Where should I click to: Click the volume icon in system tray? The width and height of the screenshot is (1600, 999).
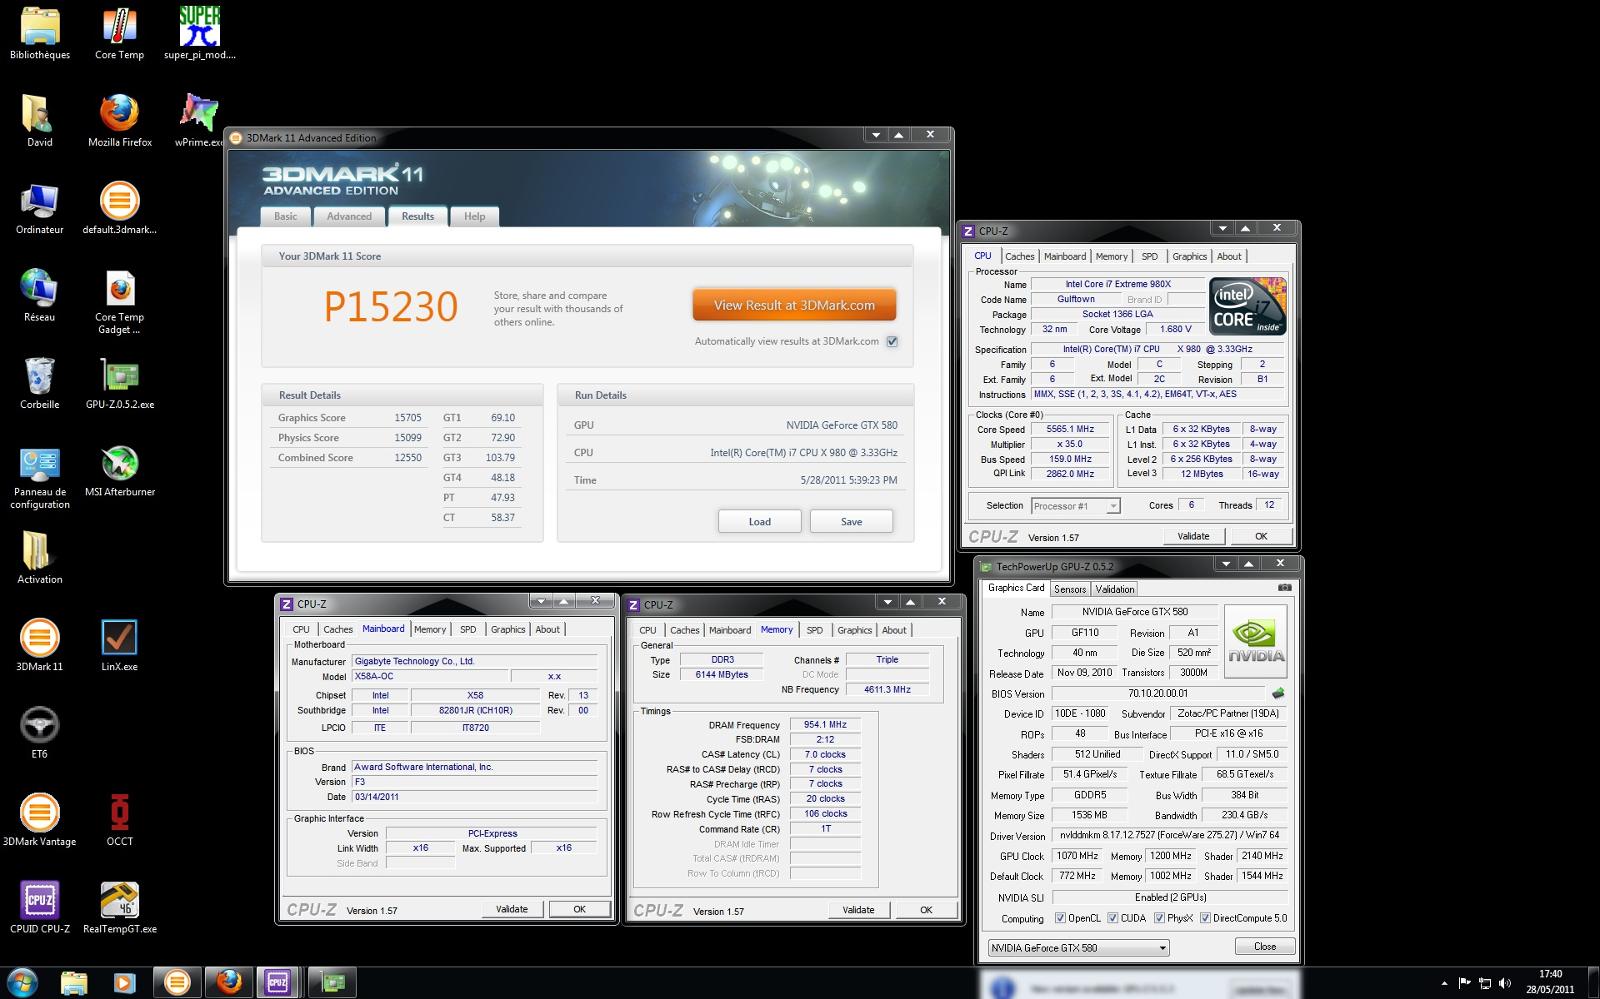[x=1506, y=984]
